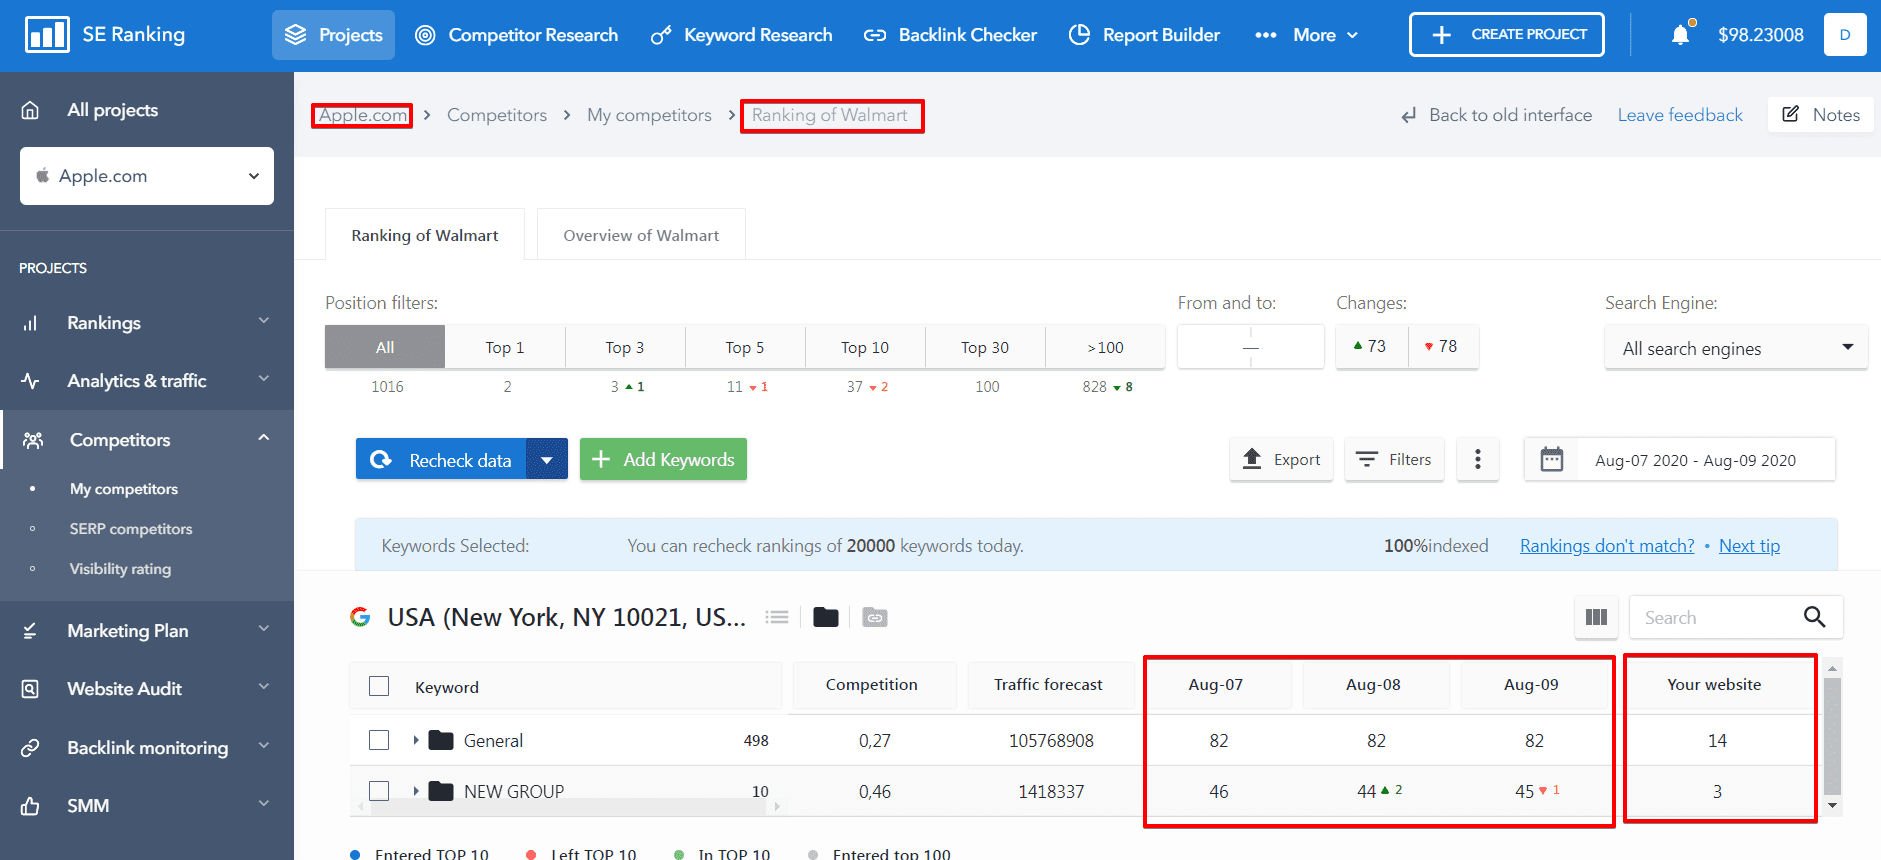This screenshot has height=860, width=1881.
Task: Click the Google search engine icon
Action: (360, 617)
